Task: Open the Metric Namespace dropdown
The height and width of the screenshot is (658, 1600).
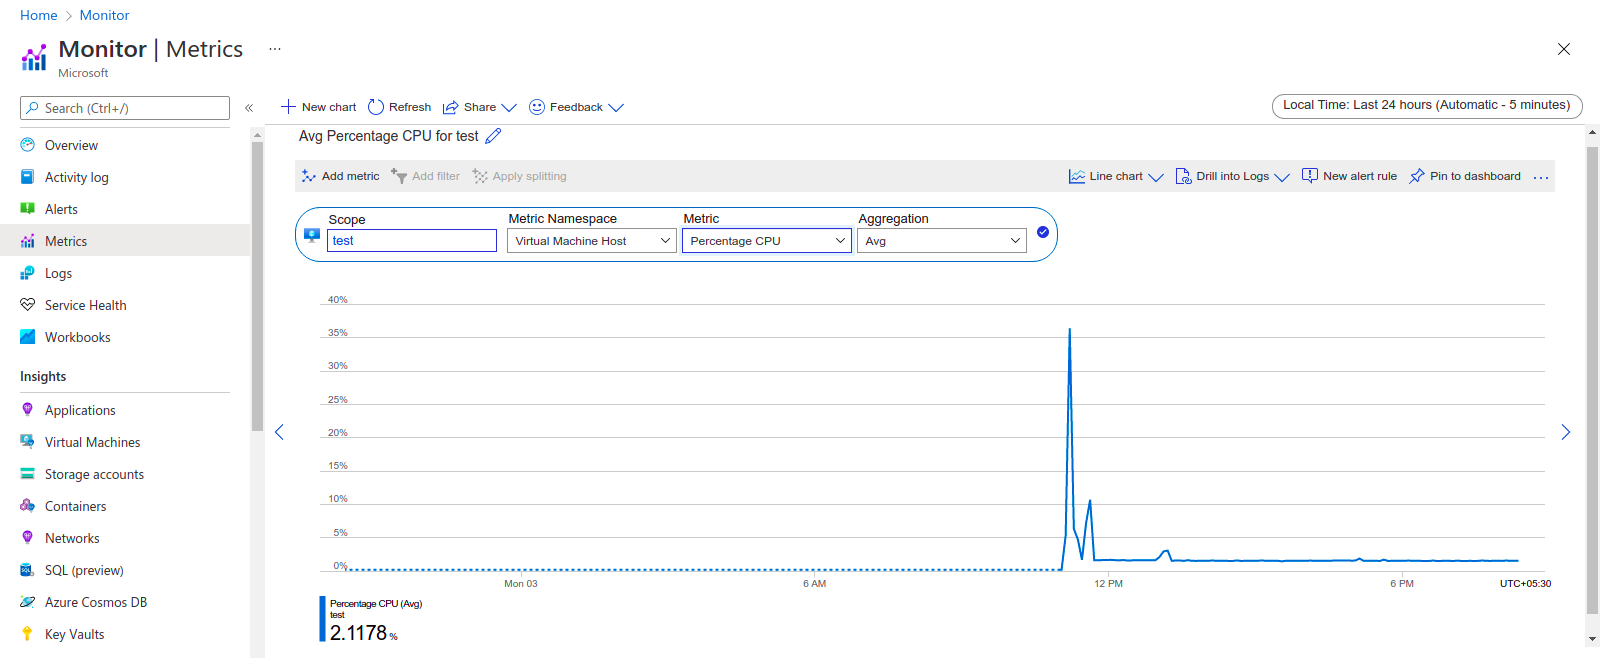Action: point(592,241)
